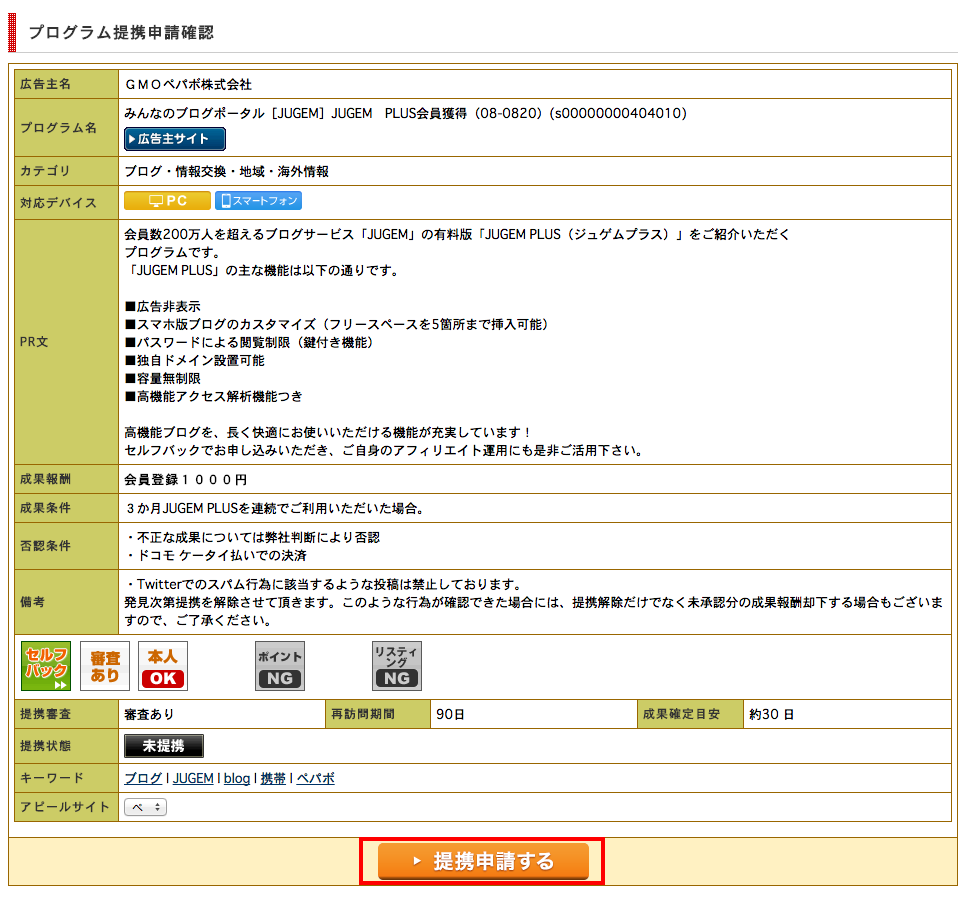Click the 審査あり badge icon
971x899 pixels.
click(x=105, y=666)
